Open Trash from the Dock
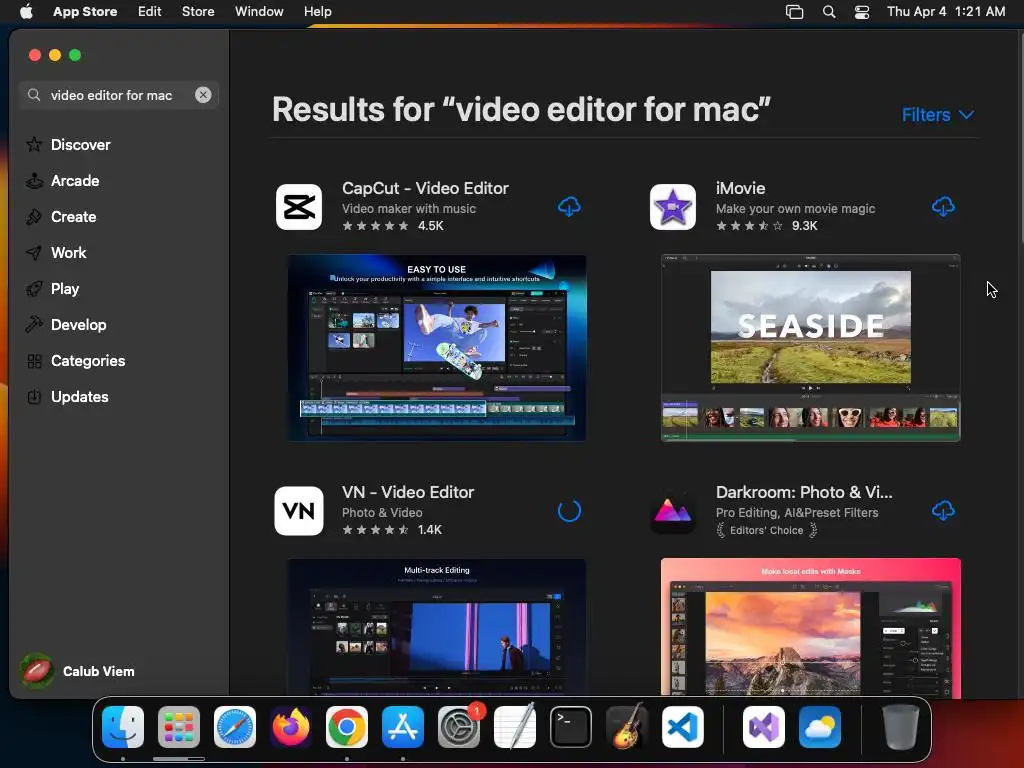Image resolution: width=1024 pixels, height=768 pixels. click(901, 726)
